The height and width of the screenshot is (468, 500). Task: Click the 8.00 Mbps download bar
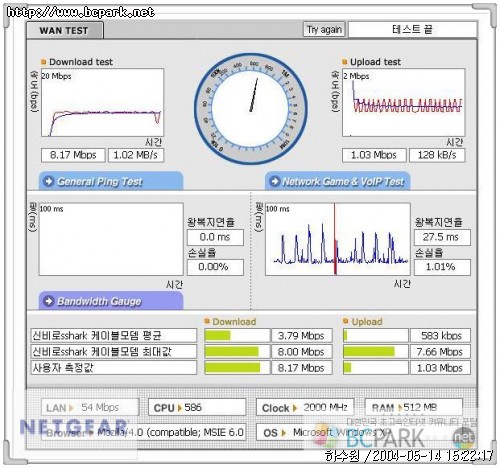tap(237, 351)
